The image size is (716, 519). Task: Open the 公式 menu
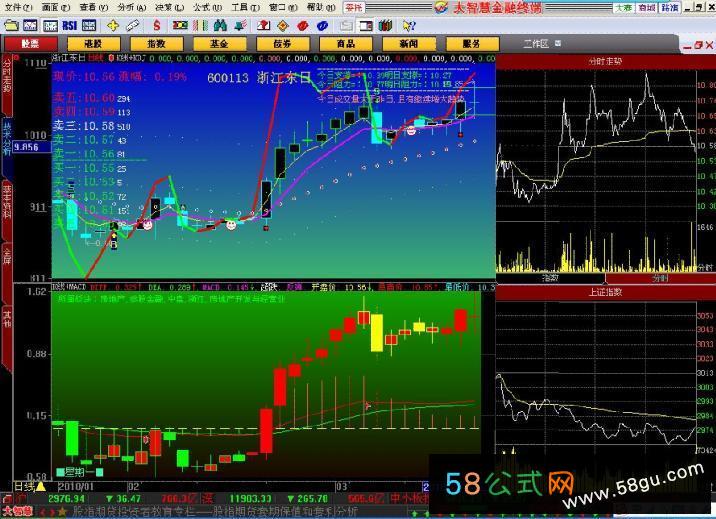tap(207, 8)
